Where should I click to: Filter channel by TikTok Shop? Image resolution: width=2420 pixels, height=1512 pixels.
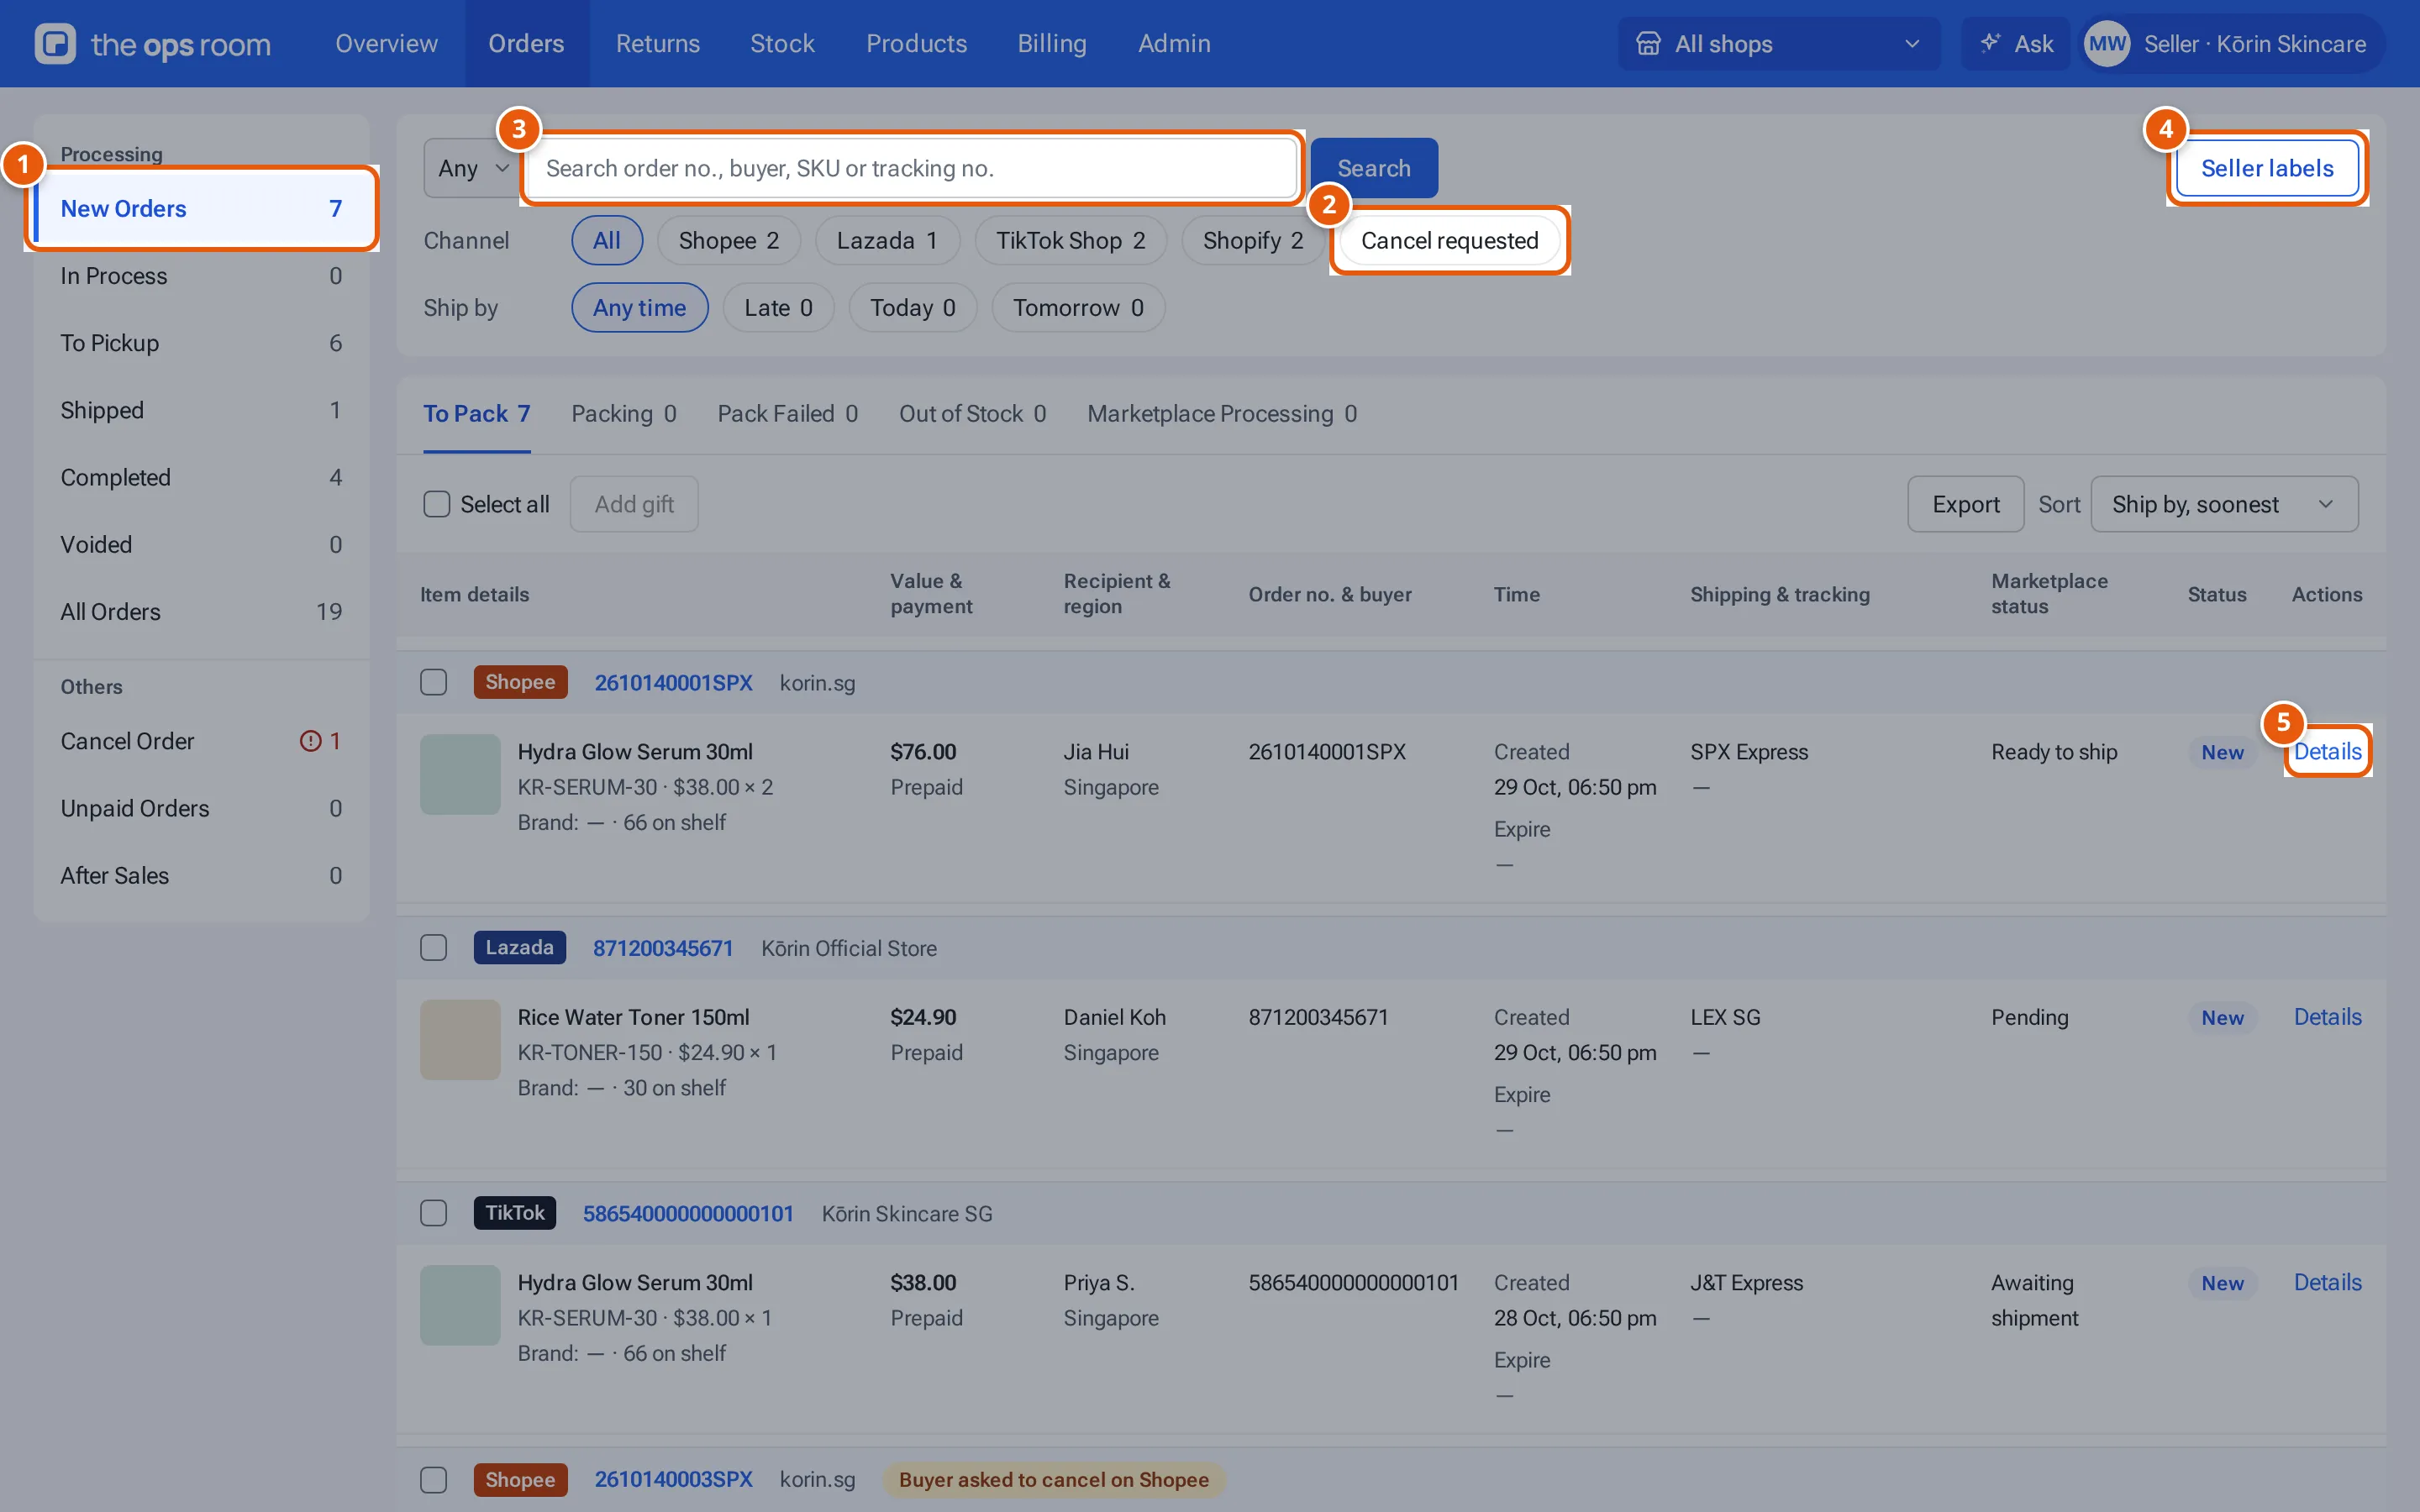(1070, 240)
